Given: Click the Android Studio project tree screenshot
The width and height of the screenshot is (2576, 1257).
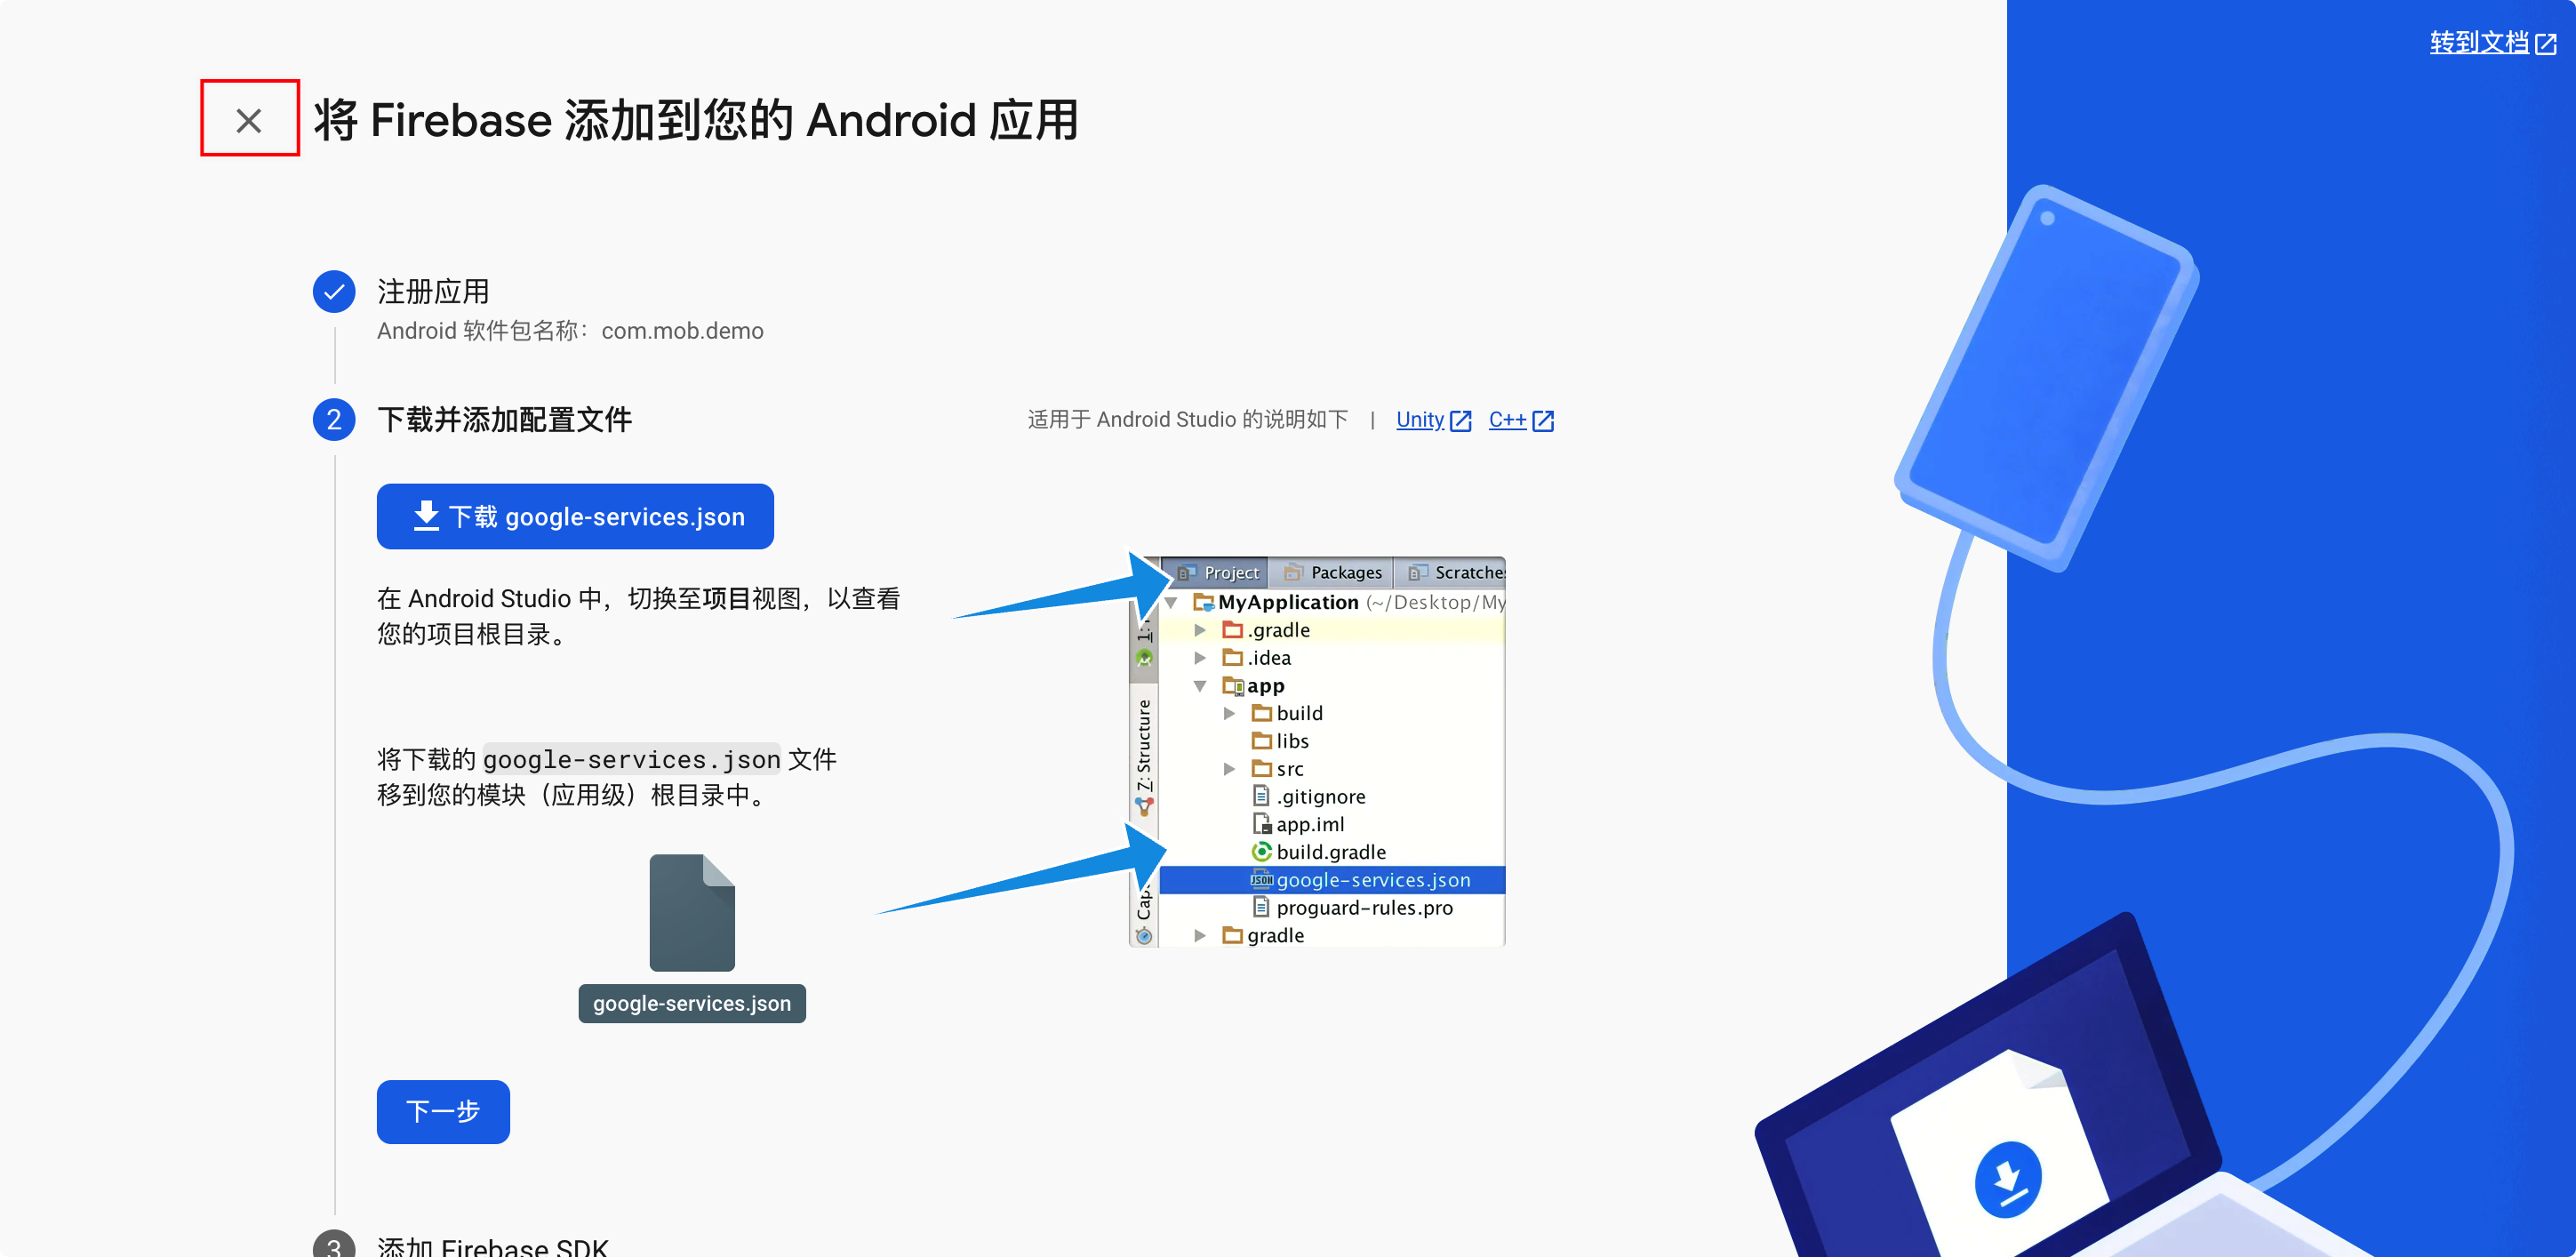Looking at the screenshot, I should tap(1317, 751).
